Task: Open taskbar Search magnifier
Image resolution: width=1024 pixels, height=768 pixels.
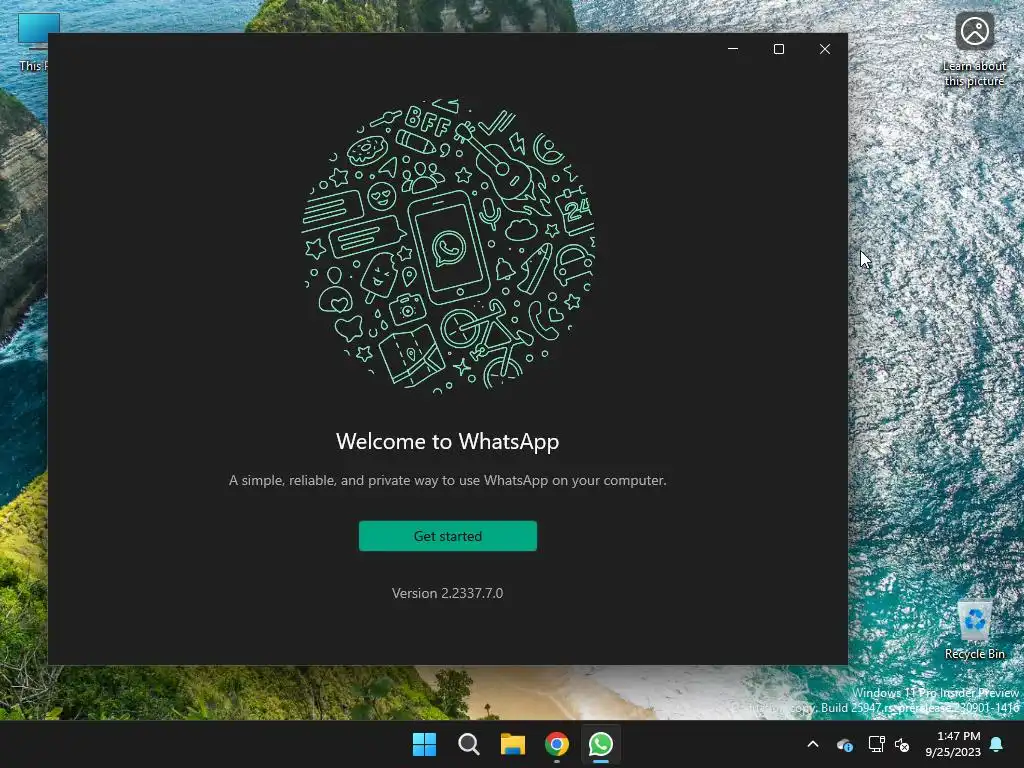Action: [468, 744]
